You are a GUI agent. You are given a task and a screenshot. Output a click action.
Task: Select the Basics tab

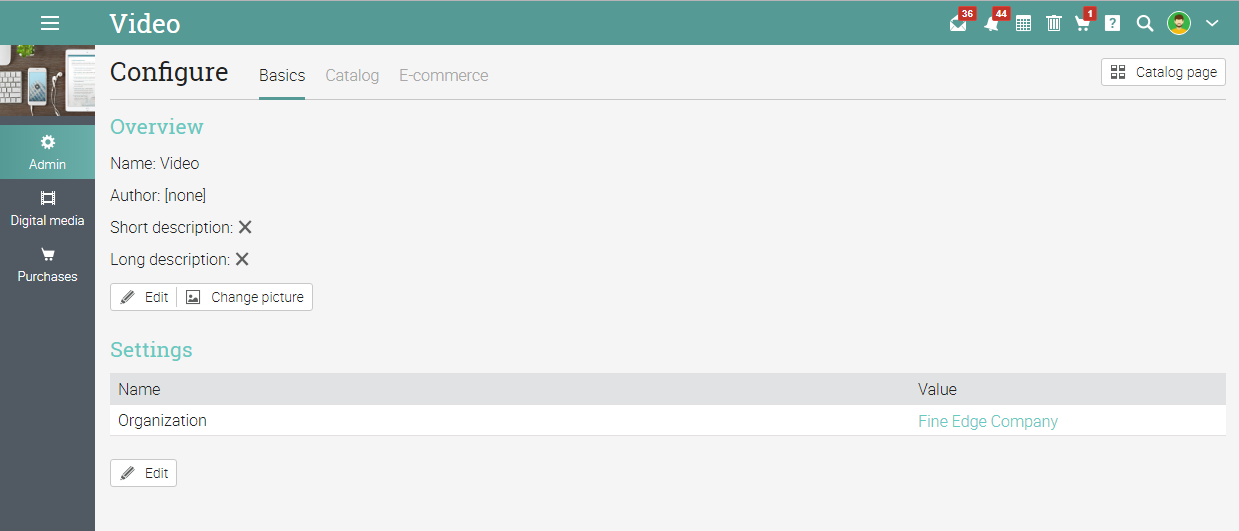[x=282, y=75]
